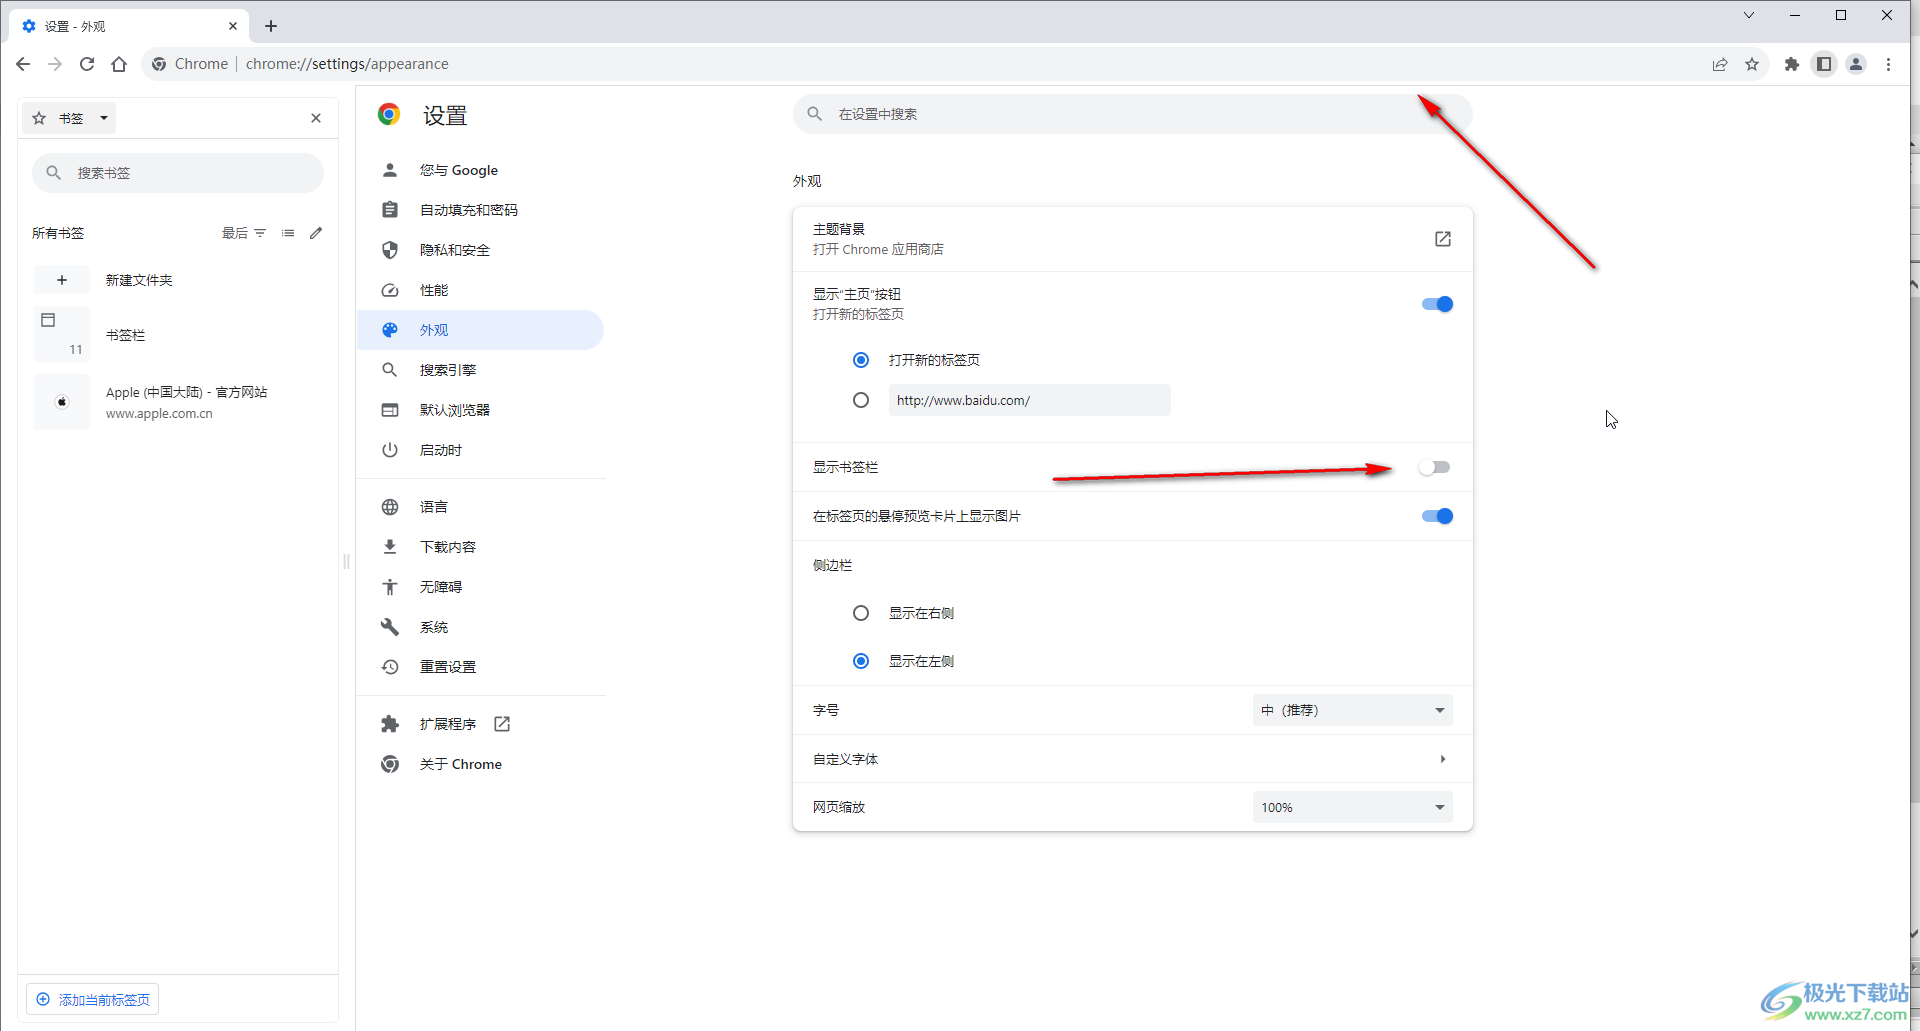The image size is (1920, 1031).
Task: Bookmark this tab with the star icon
Action: pyautogui.click(x=1752, y=64)
